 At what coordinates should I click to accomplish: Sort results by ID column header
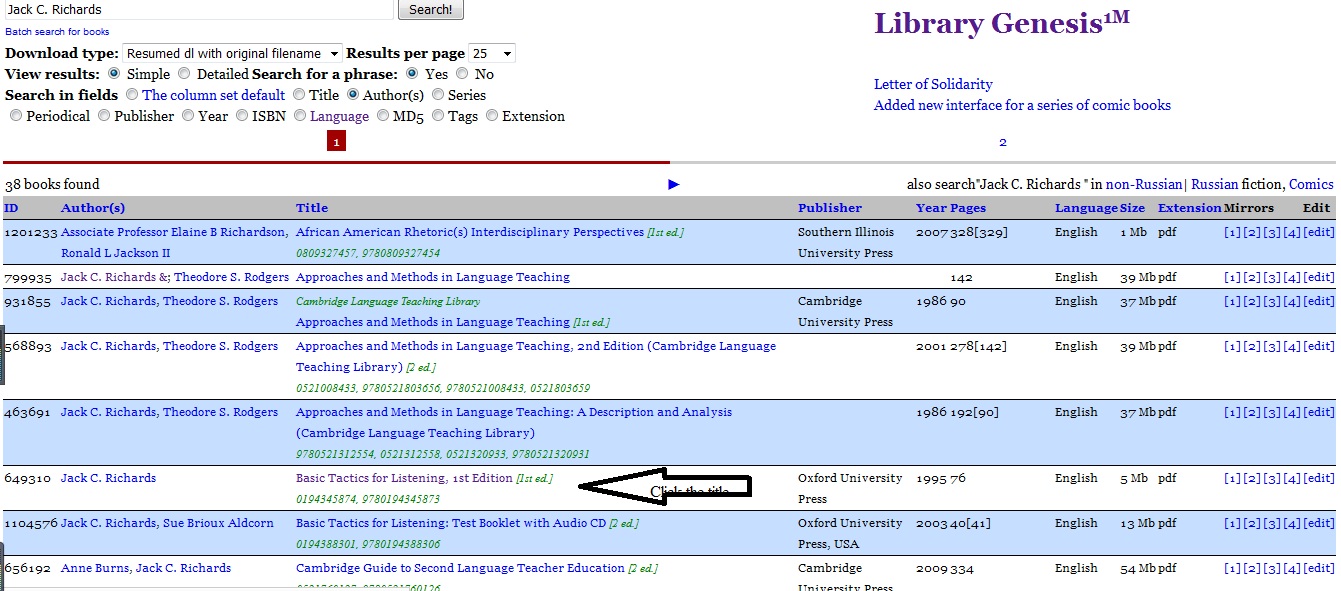click(x=11, y=208)
